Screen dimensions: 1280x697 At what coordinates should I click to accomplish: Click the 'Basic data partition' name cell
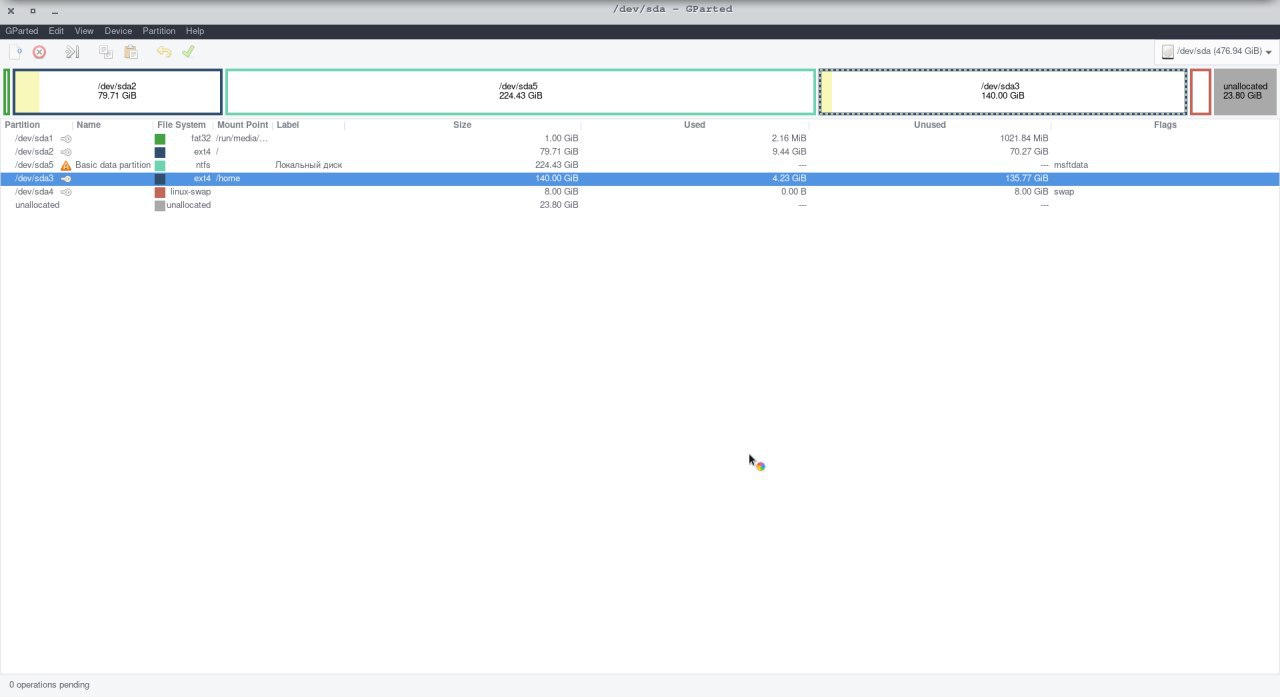pyautogui.click(x=113, y=165)
